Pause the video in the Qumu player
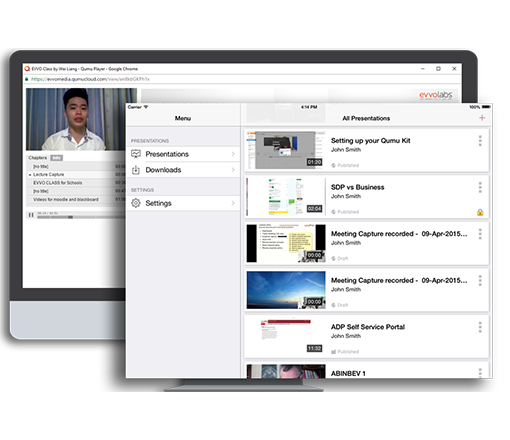510x440 pixels. [31, 215]
